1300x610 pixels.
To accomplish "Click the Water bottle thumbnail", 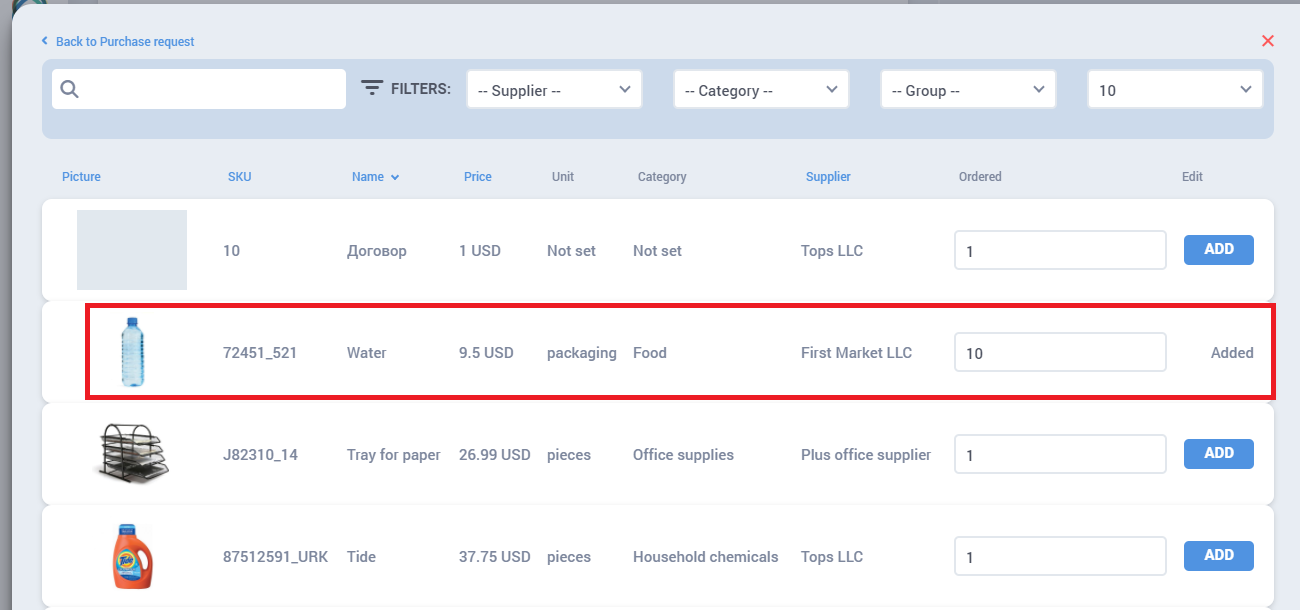I will [132, 352].
